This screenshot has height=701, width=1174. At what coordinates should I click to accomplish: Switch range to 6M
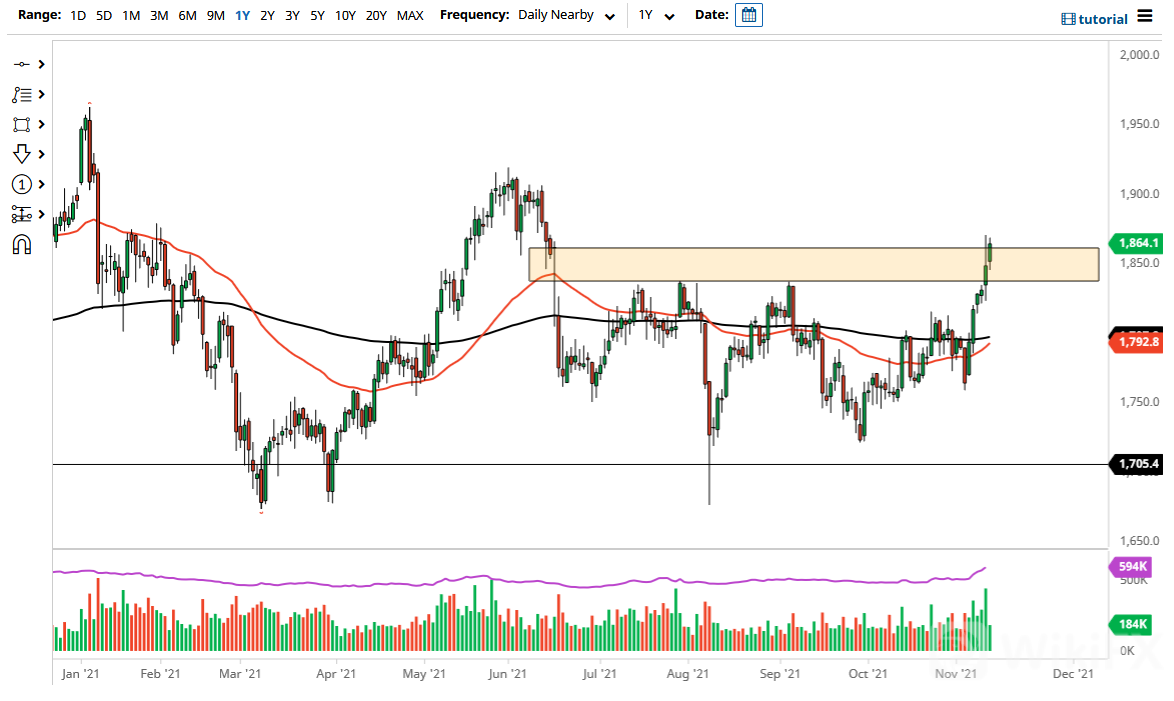pyautogui.click(x=187, y=16)
